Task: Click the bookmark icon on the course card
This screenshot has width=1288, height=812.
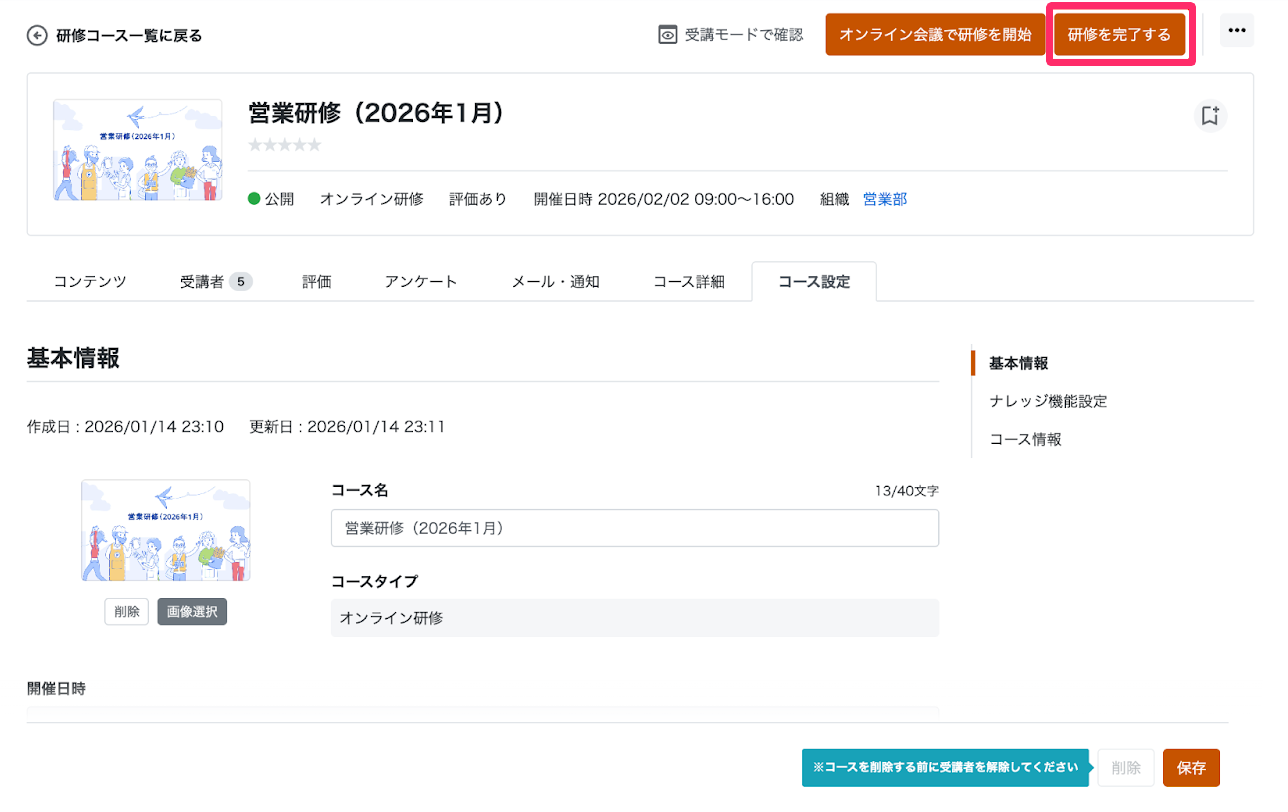Action: 1210,115
